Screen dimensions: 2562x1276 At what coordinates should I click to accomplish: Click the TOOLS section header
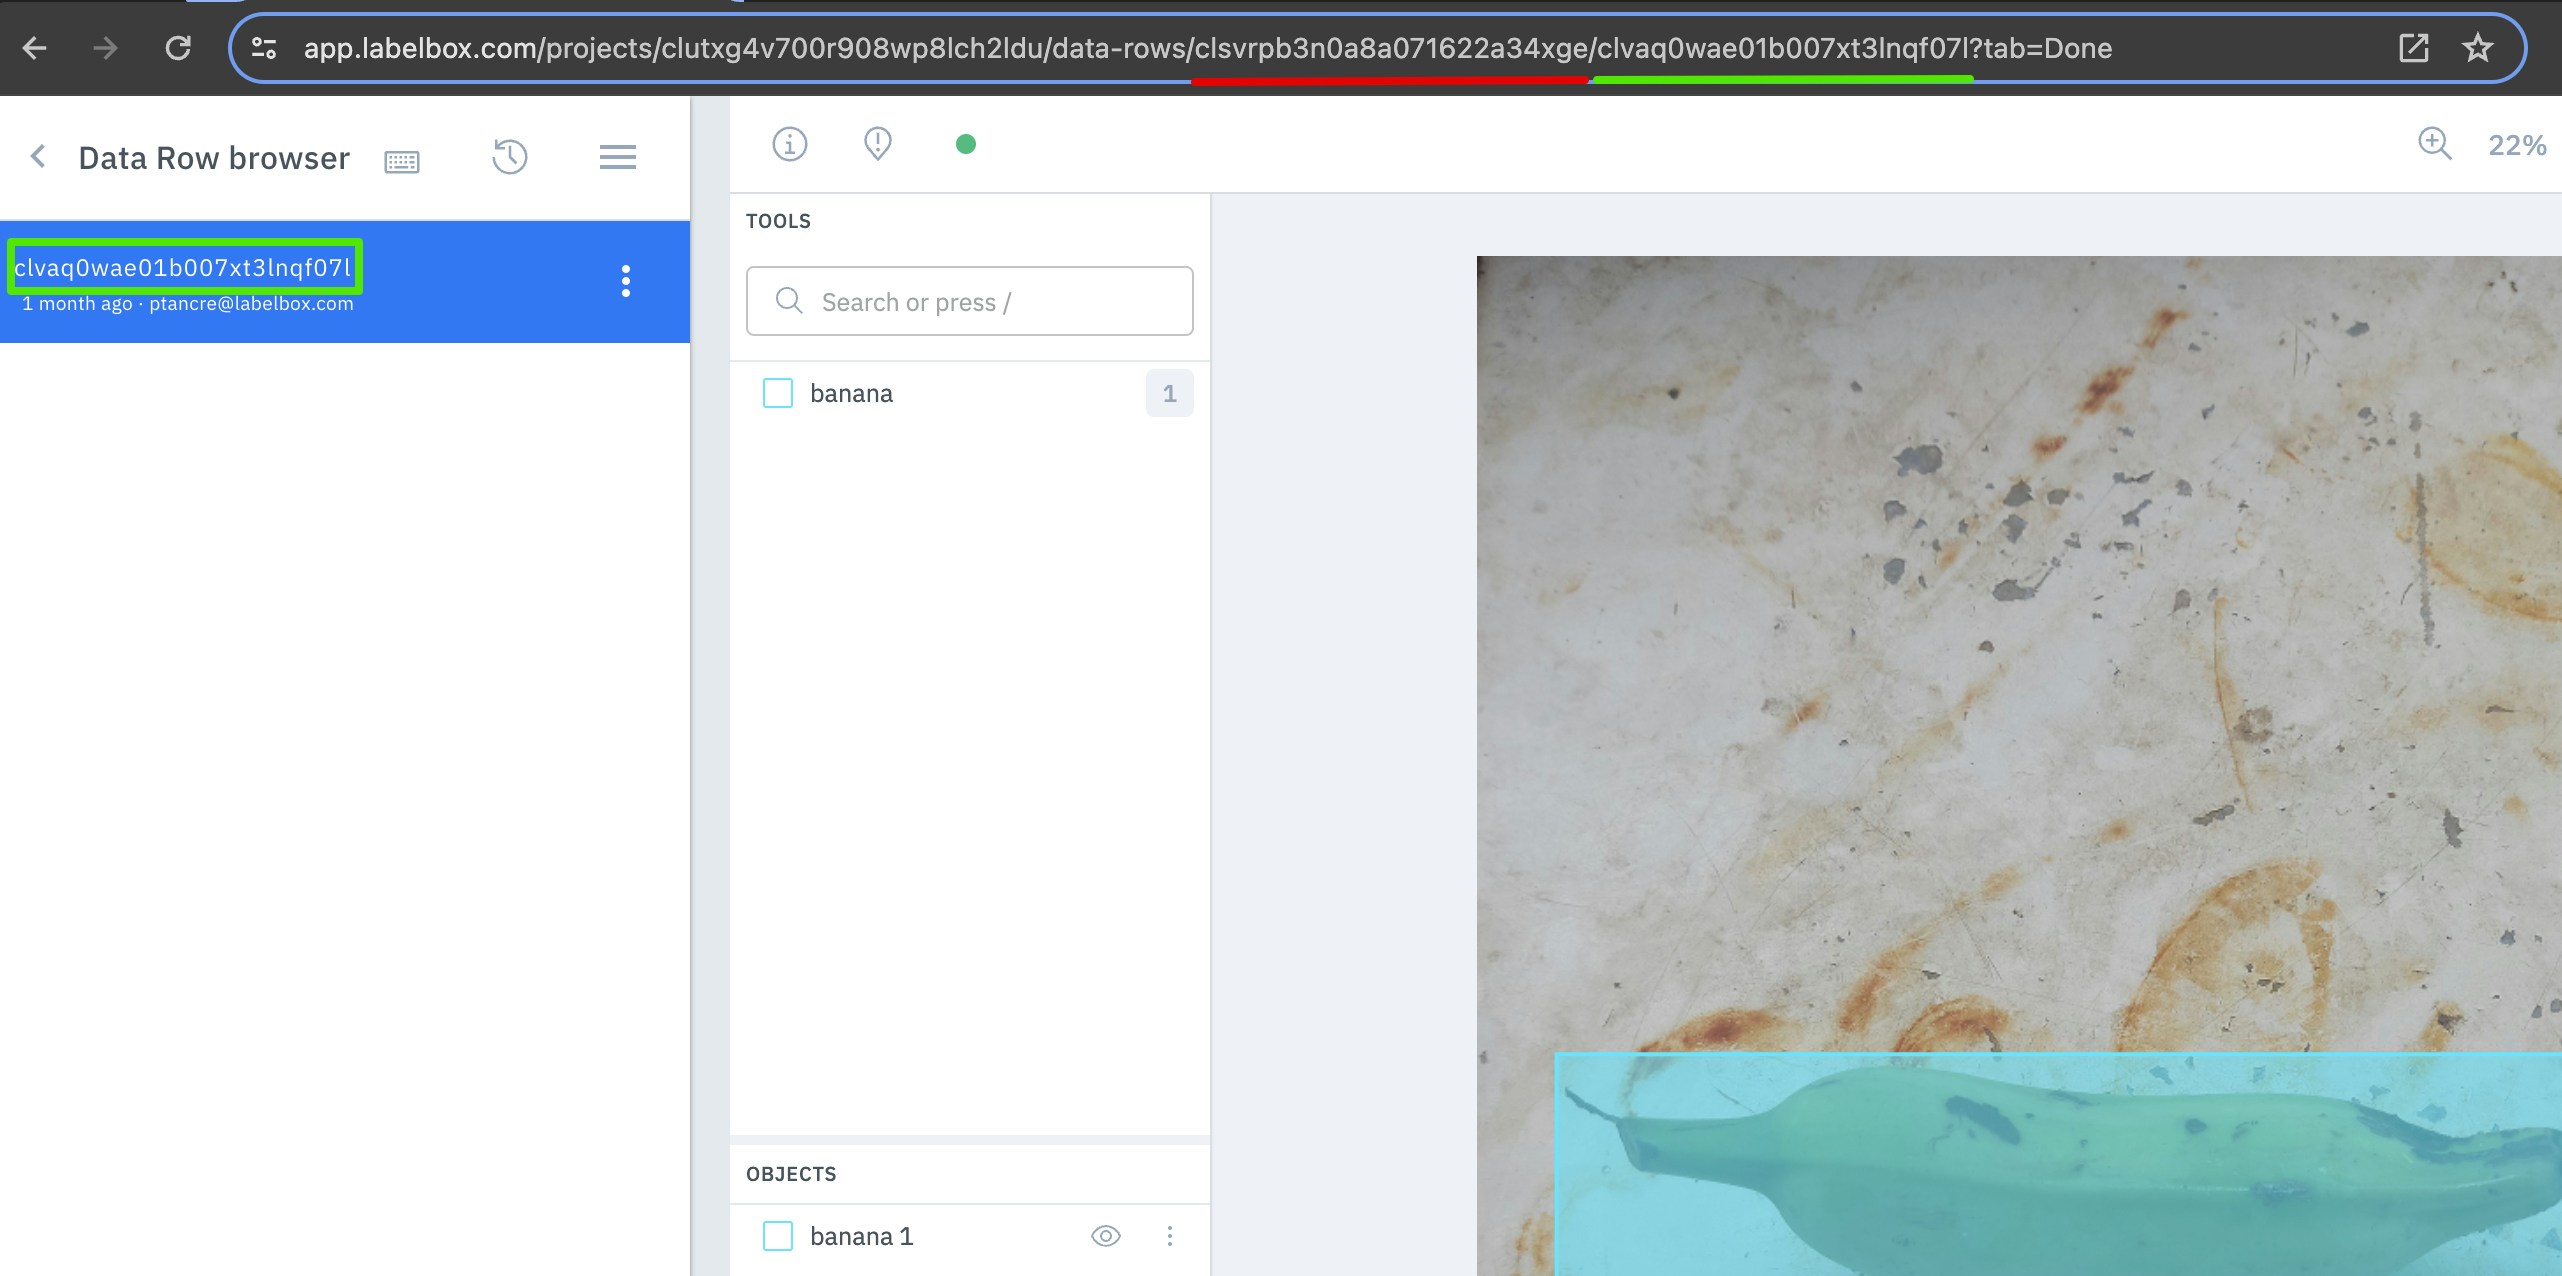point(778,221)
